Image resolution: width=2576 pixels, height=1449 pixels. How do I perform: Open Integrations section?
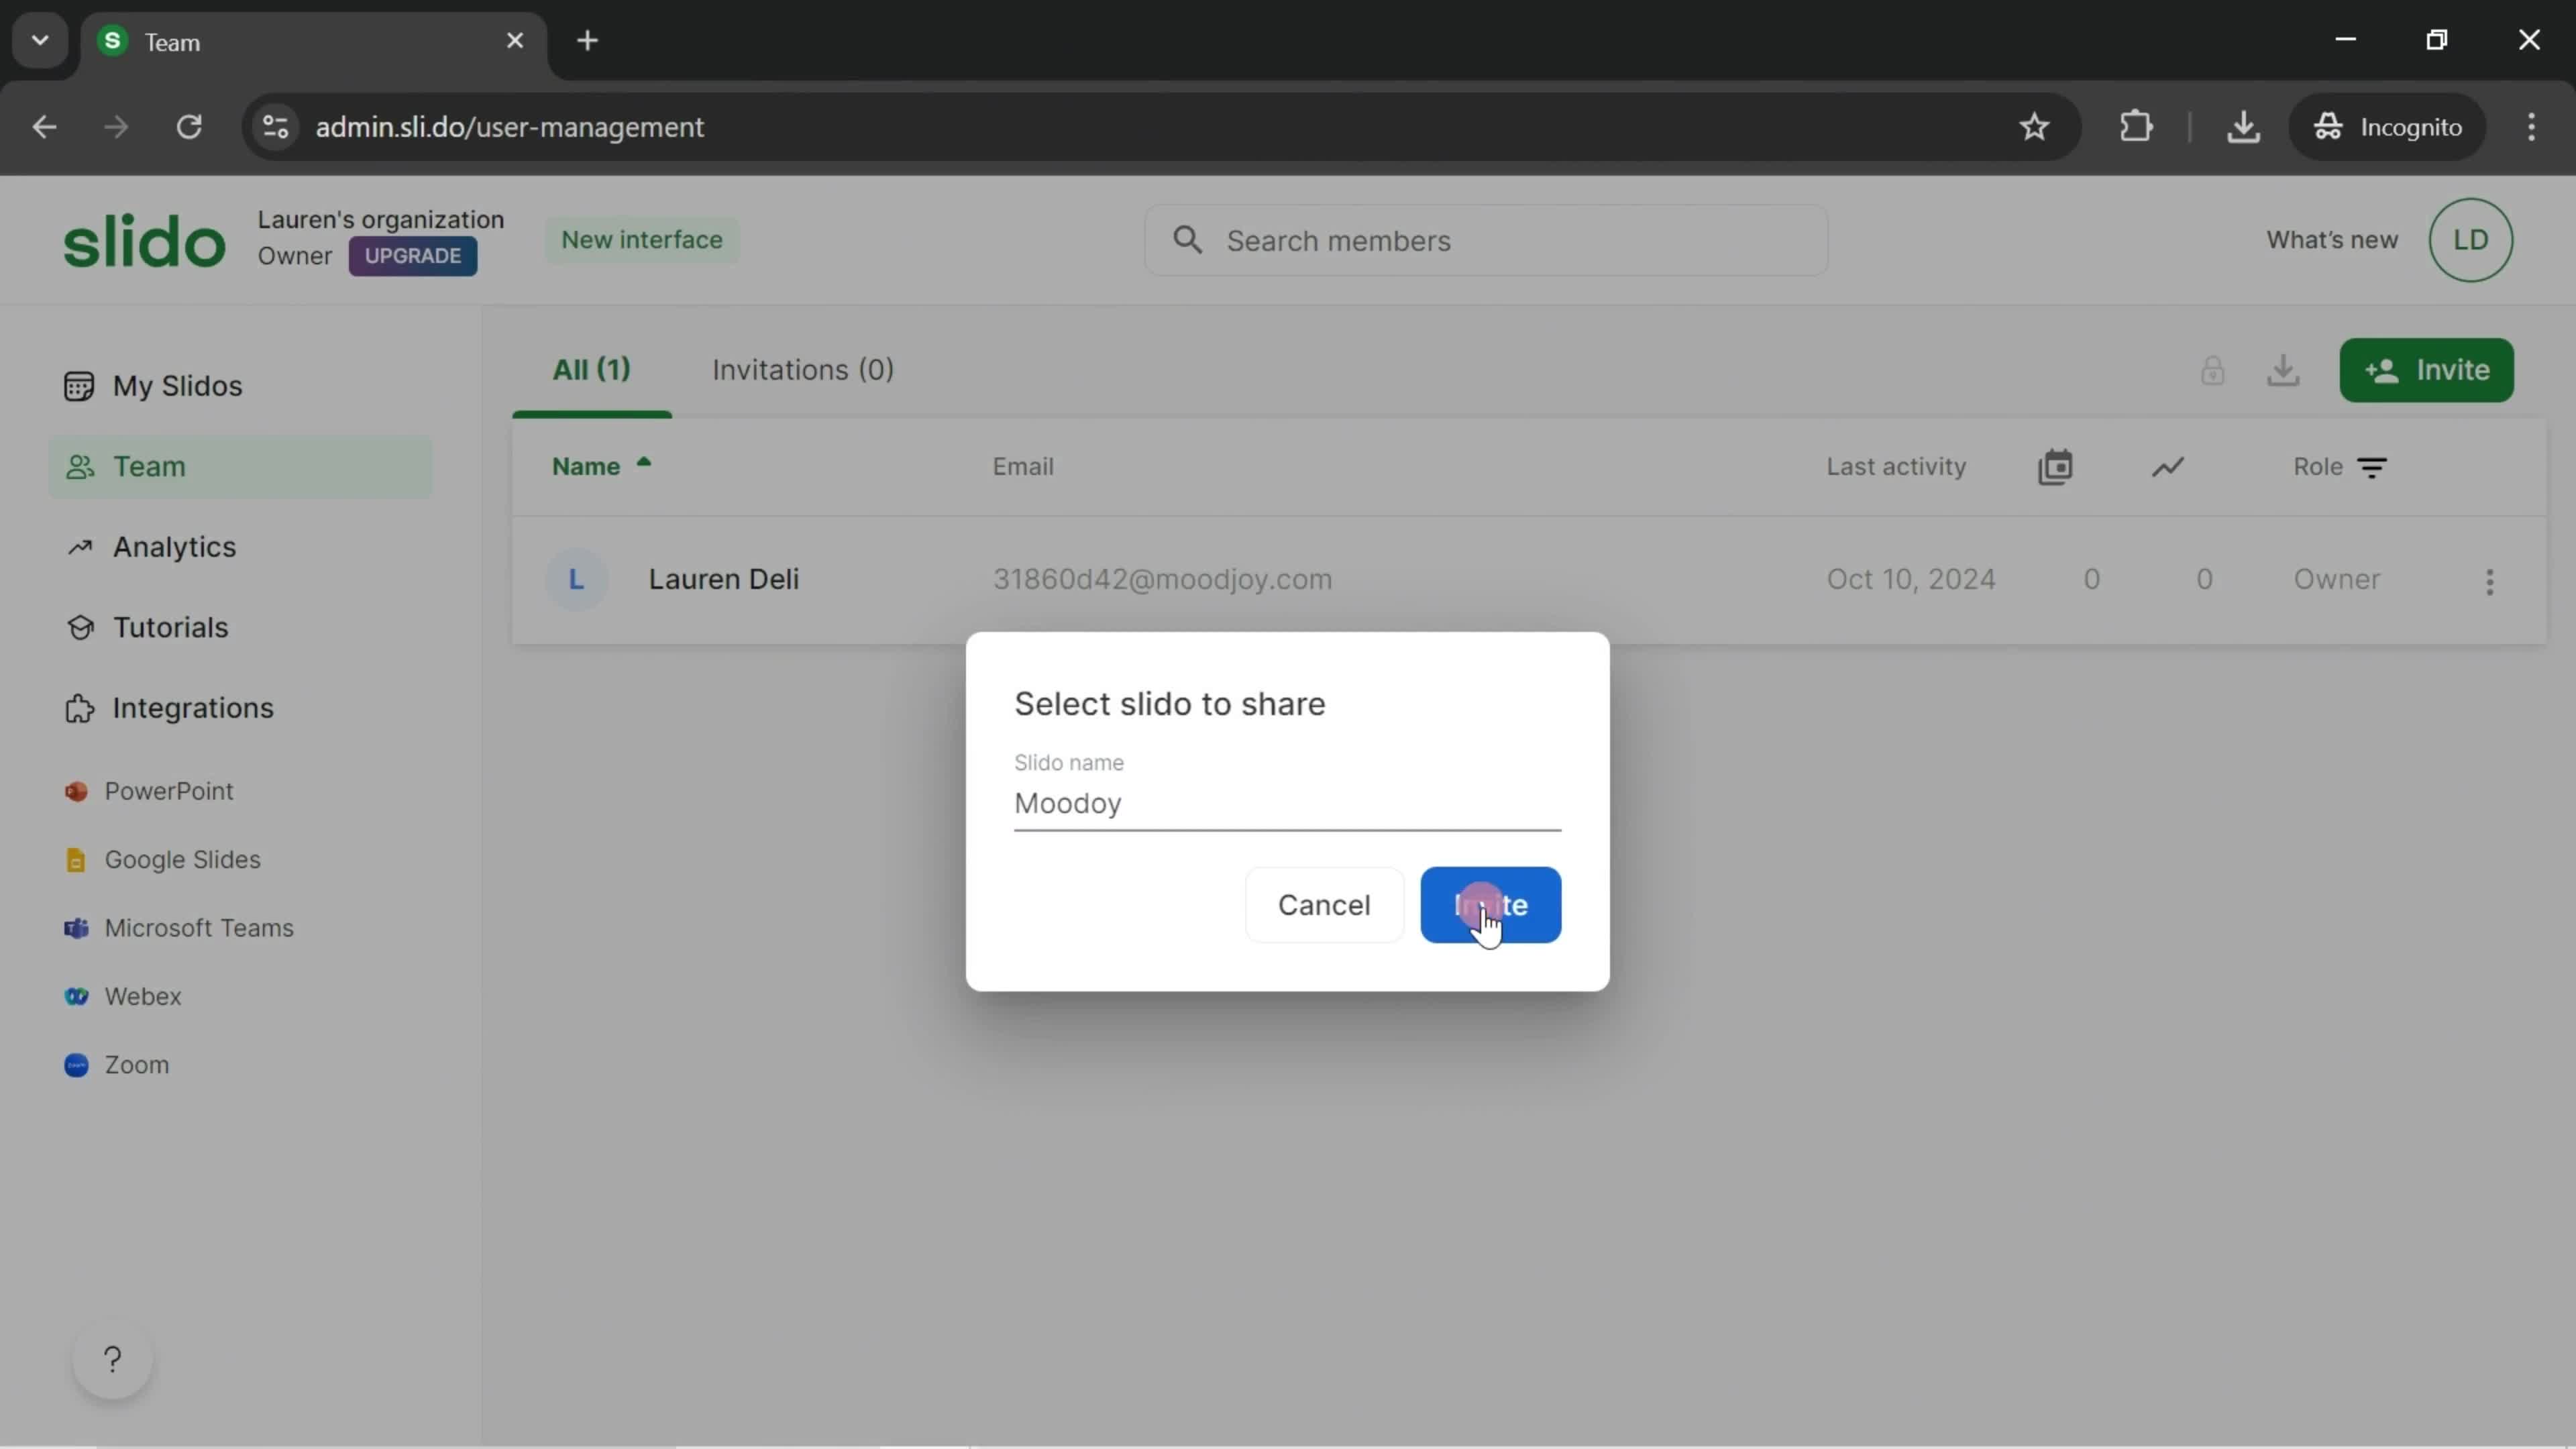(x=193, y=706)
